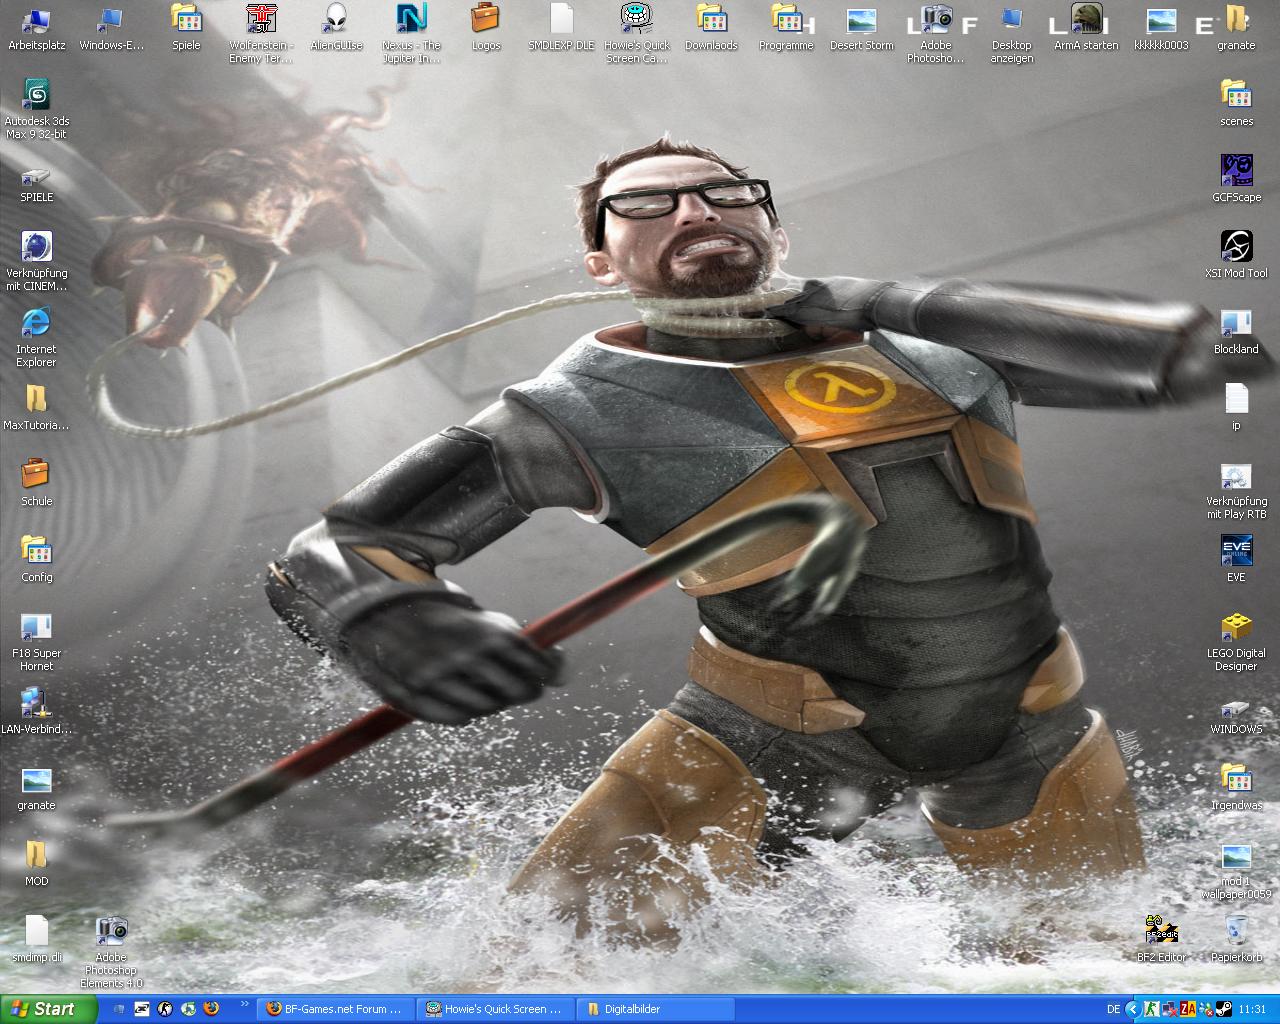Image resolution: width=1280 pixels, height=1024 pixels.
Task: Launch the CINEMA 4D Verknüpfung shortcut
Action: tap(36, 261)
